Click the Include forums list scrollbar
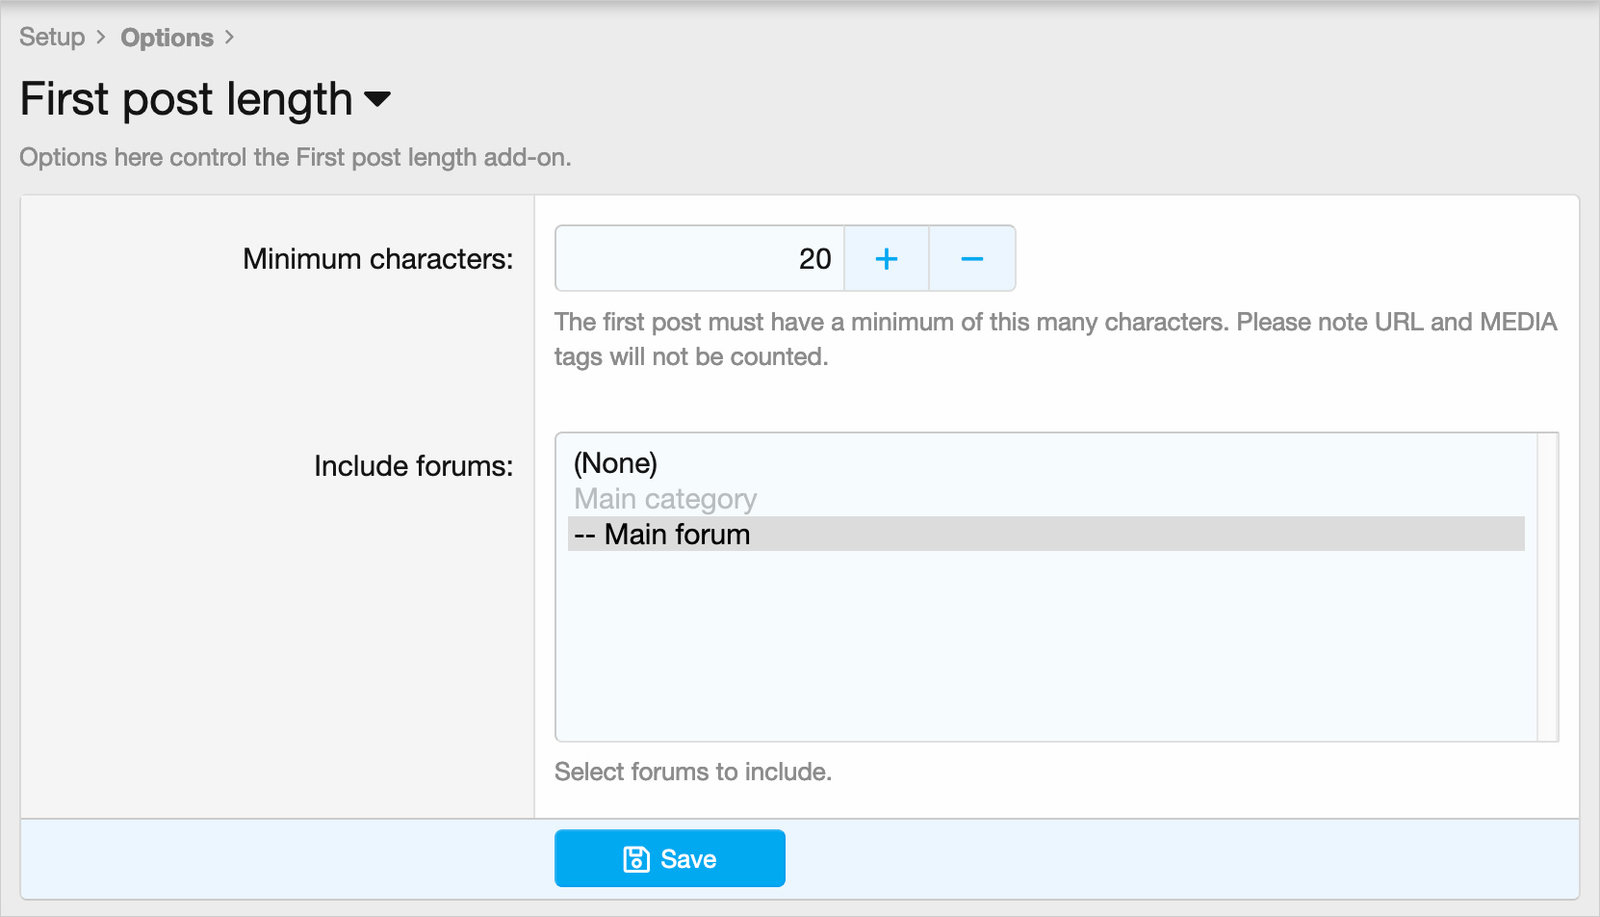The width and height of the screenshot is (1600, 917). [1548, 587]
